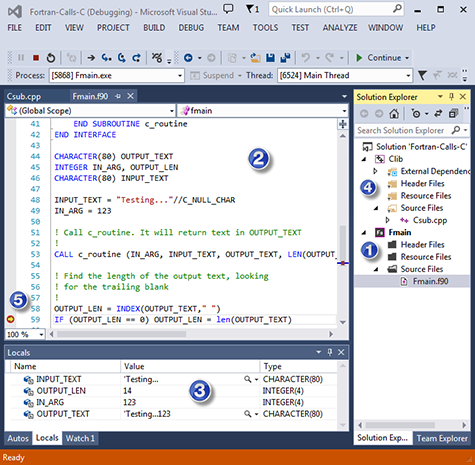475x465 pixels.
Task: Click the Show Next Statement arrow
Action: [x=91, y=58]
